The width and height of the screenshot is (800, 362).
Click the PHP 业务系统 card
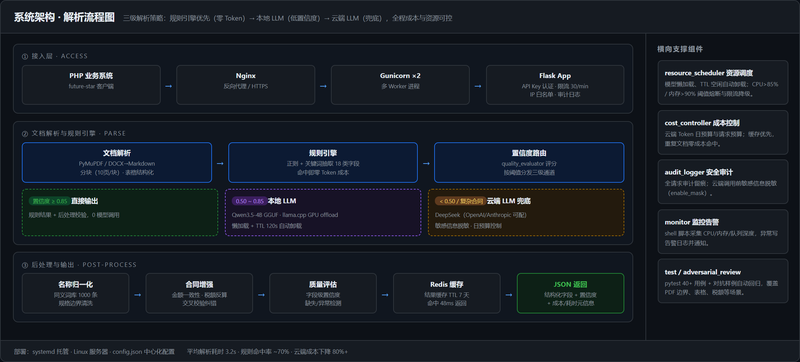(91, 85)
